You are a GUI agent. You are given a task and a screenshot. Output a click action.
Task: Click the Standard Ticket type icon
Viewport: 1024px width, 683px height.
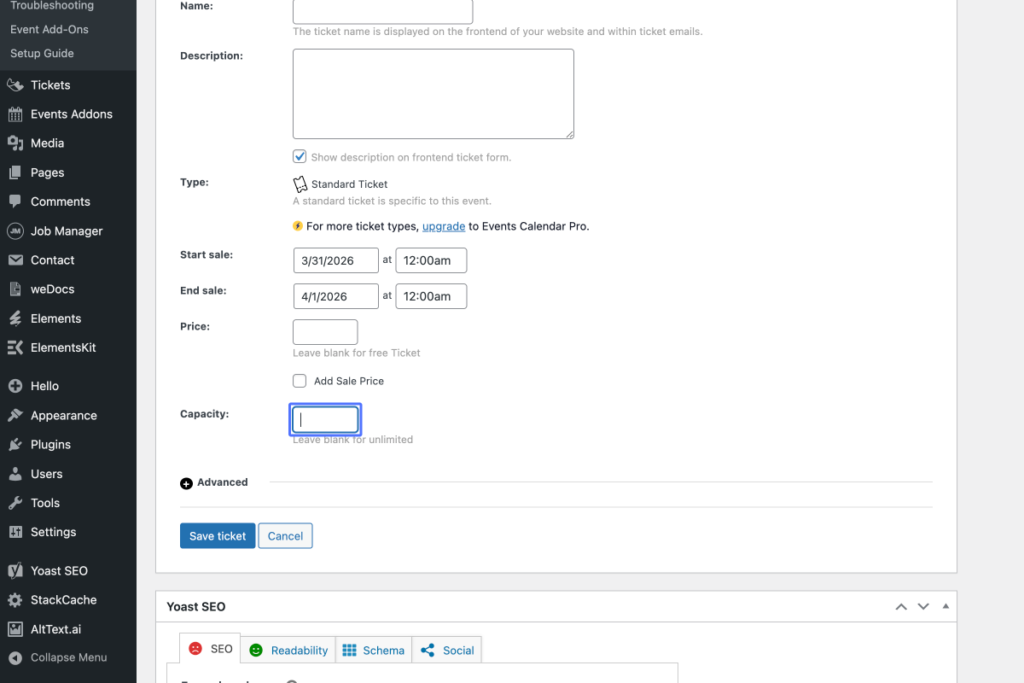300,184
